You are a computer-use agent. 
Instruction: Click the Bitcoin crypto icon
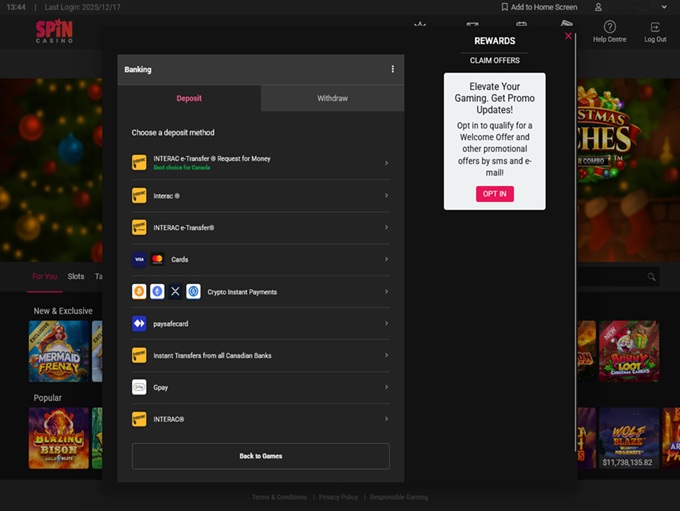coord(139,291)
